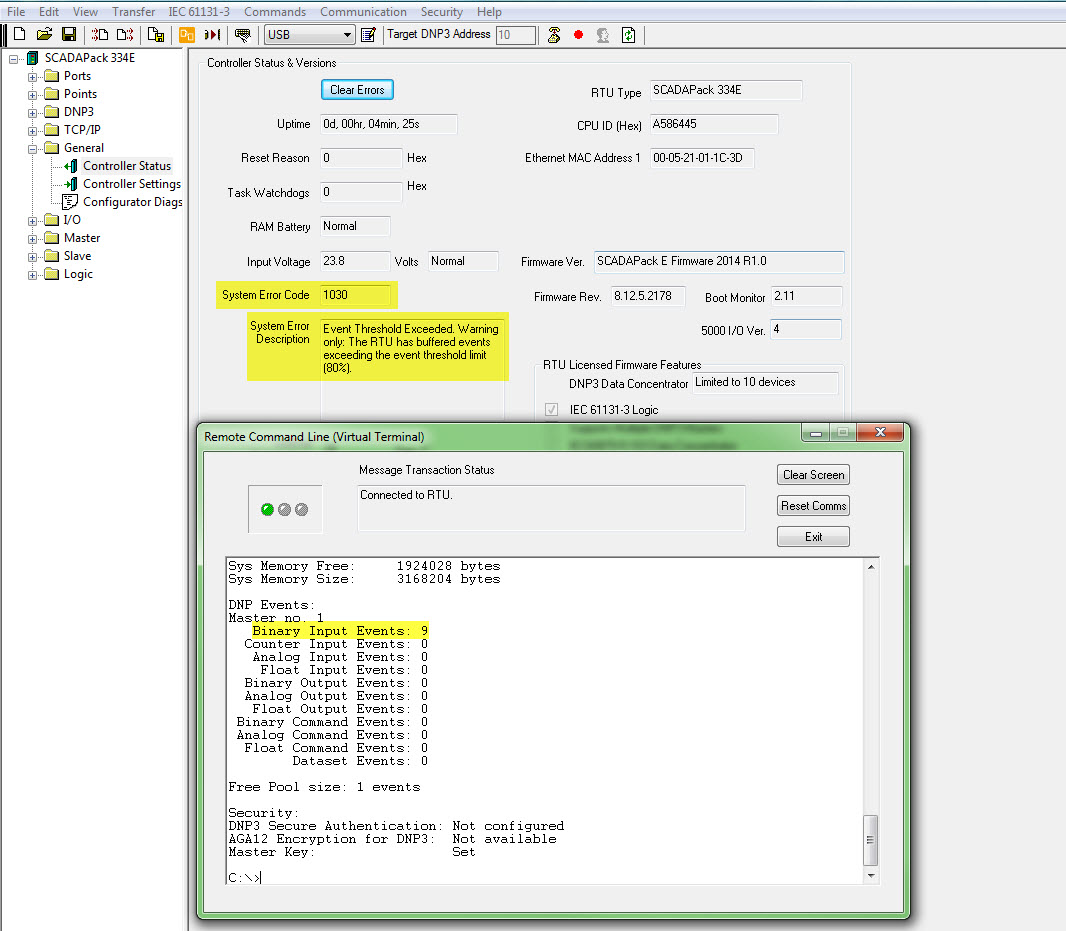
Task: Click Clear Screen in virtual terminal
Action: coord(813,475)
